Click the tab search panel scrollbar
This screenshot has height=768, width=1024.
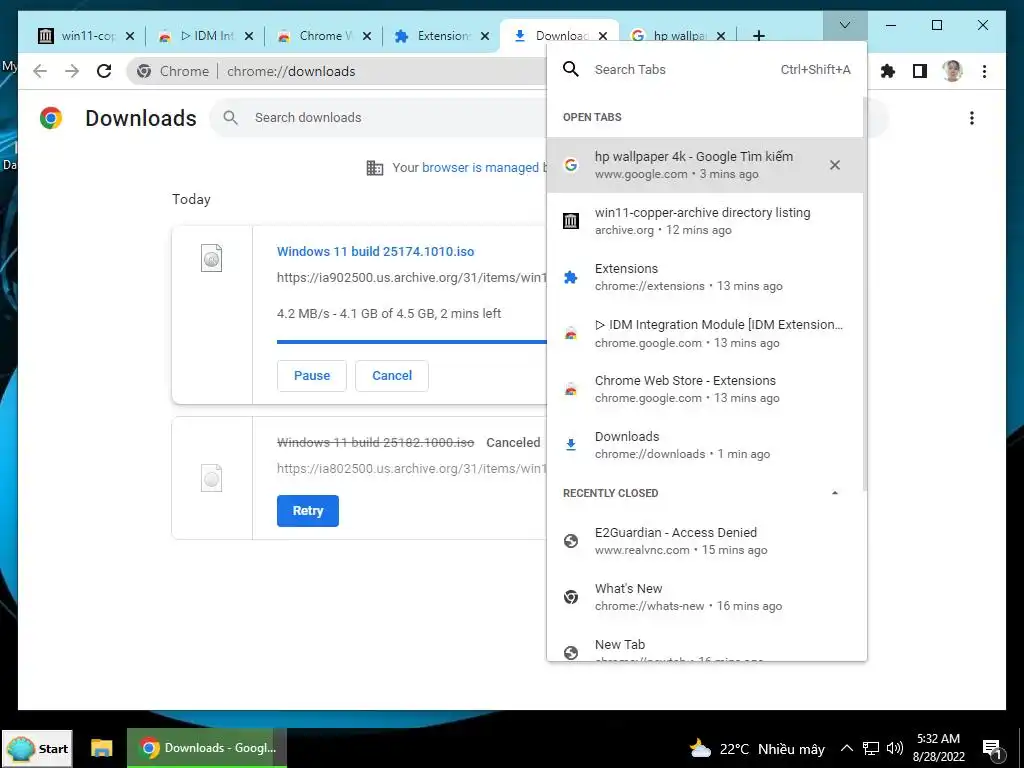[x=865, y=294]
